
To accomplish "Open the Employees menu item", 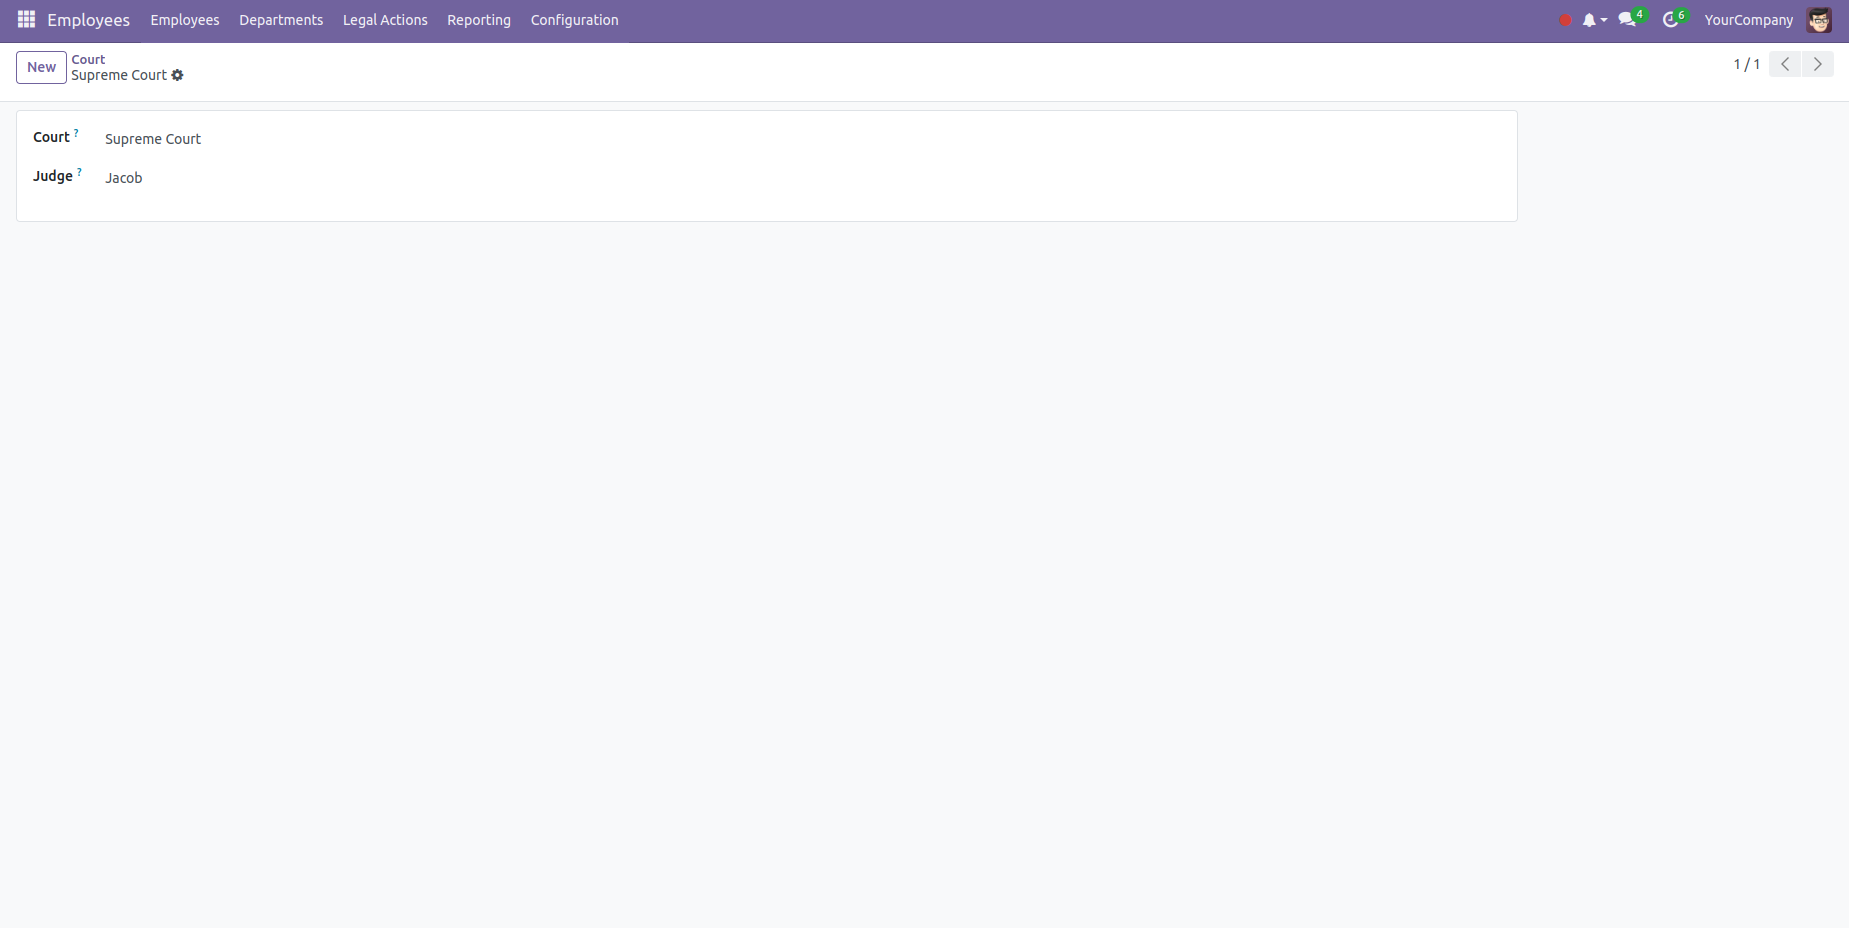I will [x=184, y=20].
